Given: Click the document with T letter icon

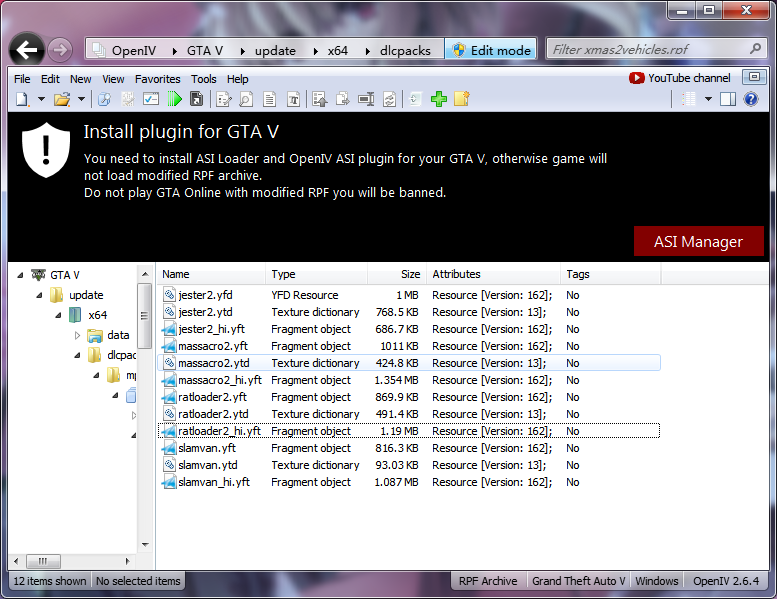Looking at the screenshot, I should click(293, 100).
